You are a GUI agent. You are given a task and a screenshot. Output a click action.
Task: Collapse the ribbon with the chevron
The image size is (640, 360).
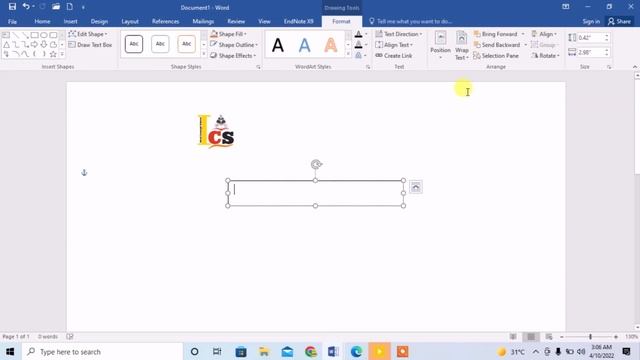click(635, 67)
